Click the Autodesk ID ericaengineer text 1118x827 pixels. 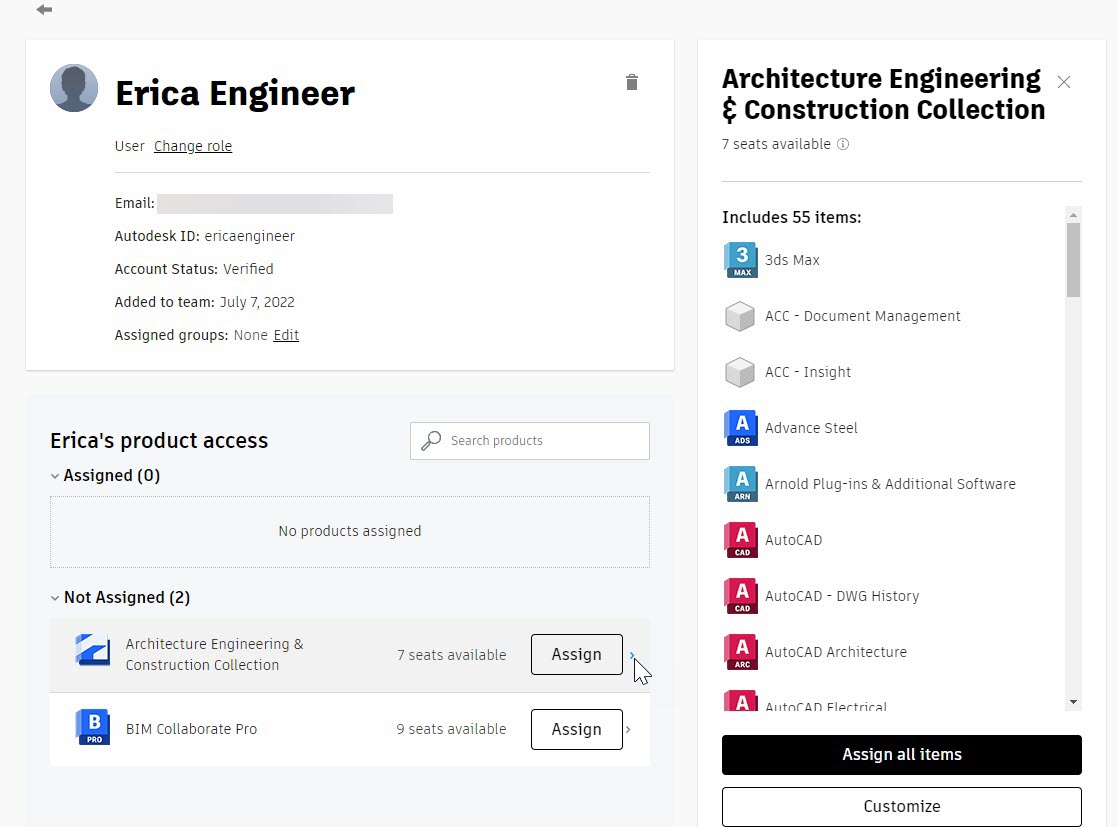[x=205, y=236]
